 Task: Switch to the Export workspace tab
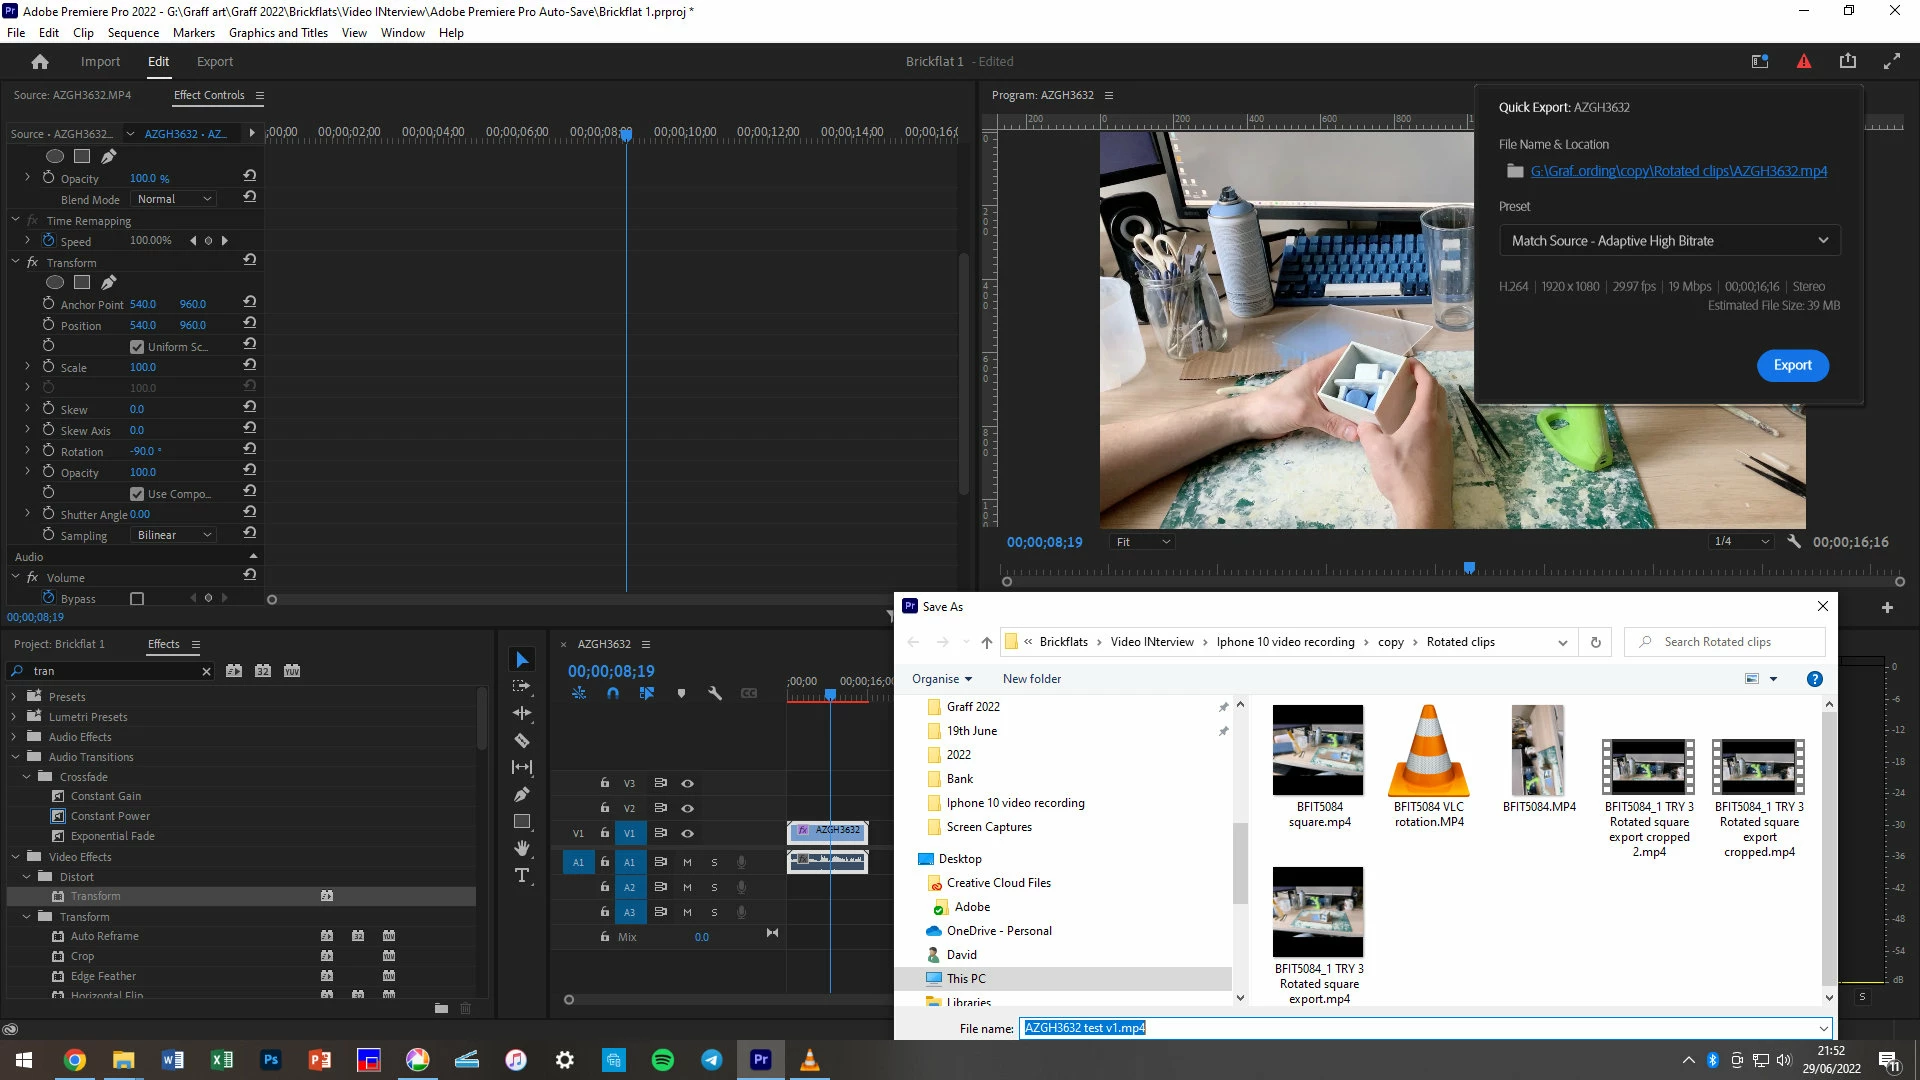[214, 62]
